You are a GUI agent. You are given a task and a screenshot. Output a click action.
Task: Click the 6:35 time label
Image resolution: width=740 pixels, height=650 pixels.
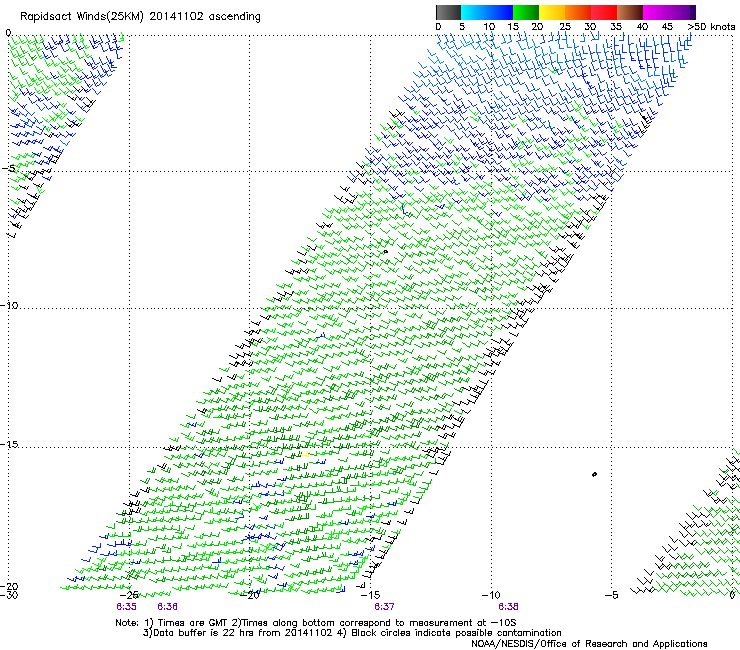click(126, 607)
